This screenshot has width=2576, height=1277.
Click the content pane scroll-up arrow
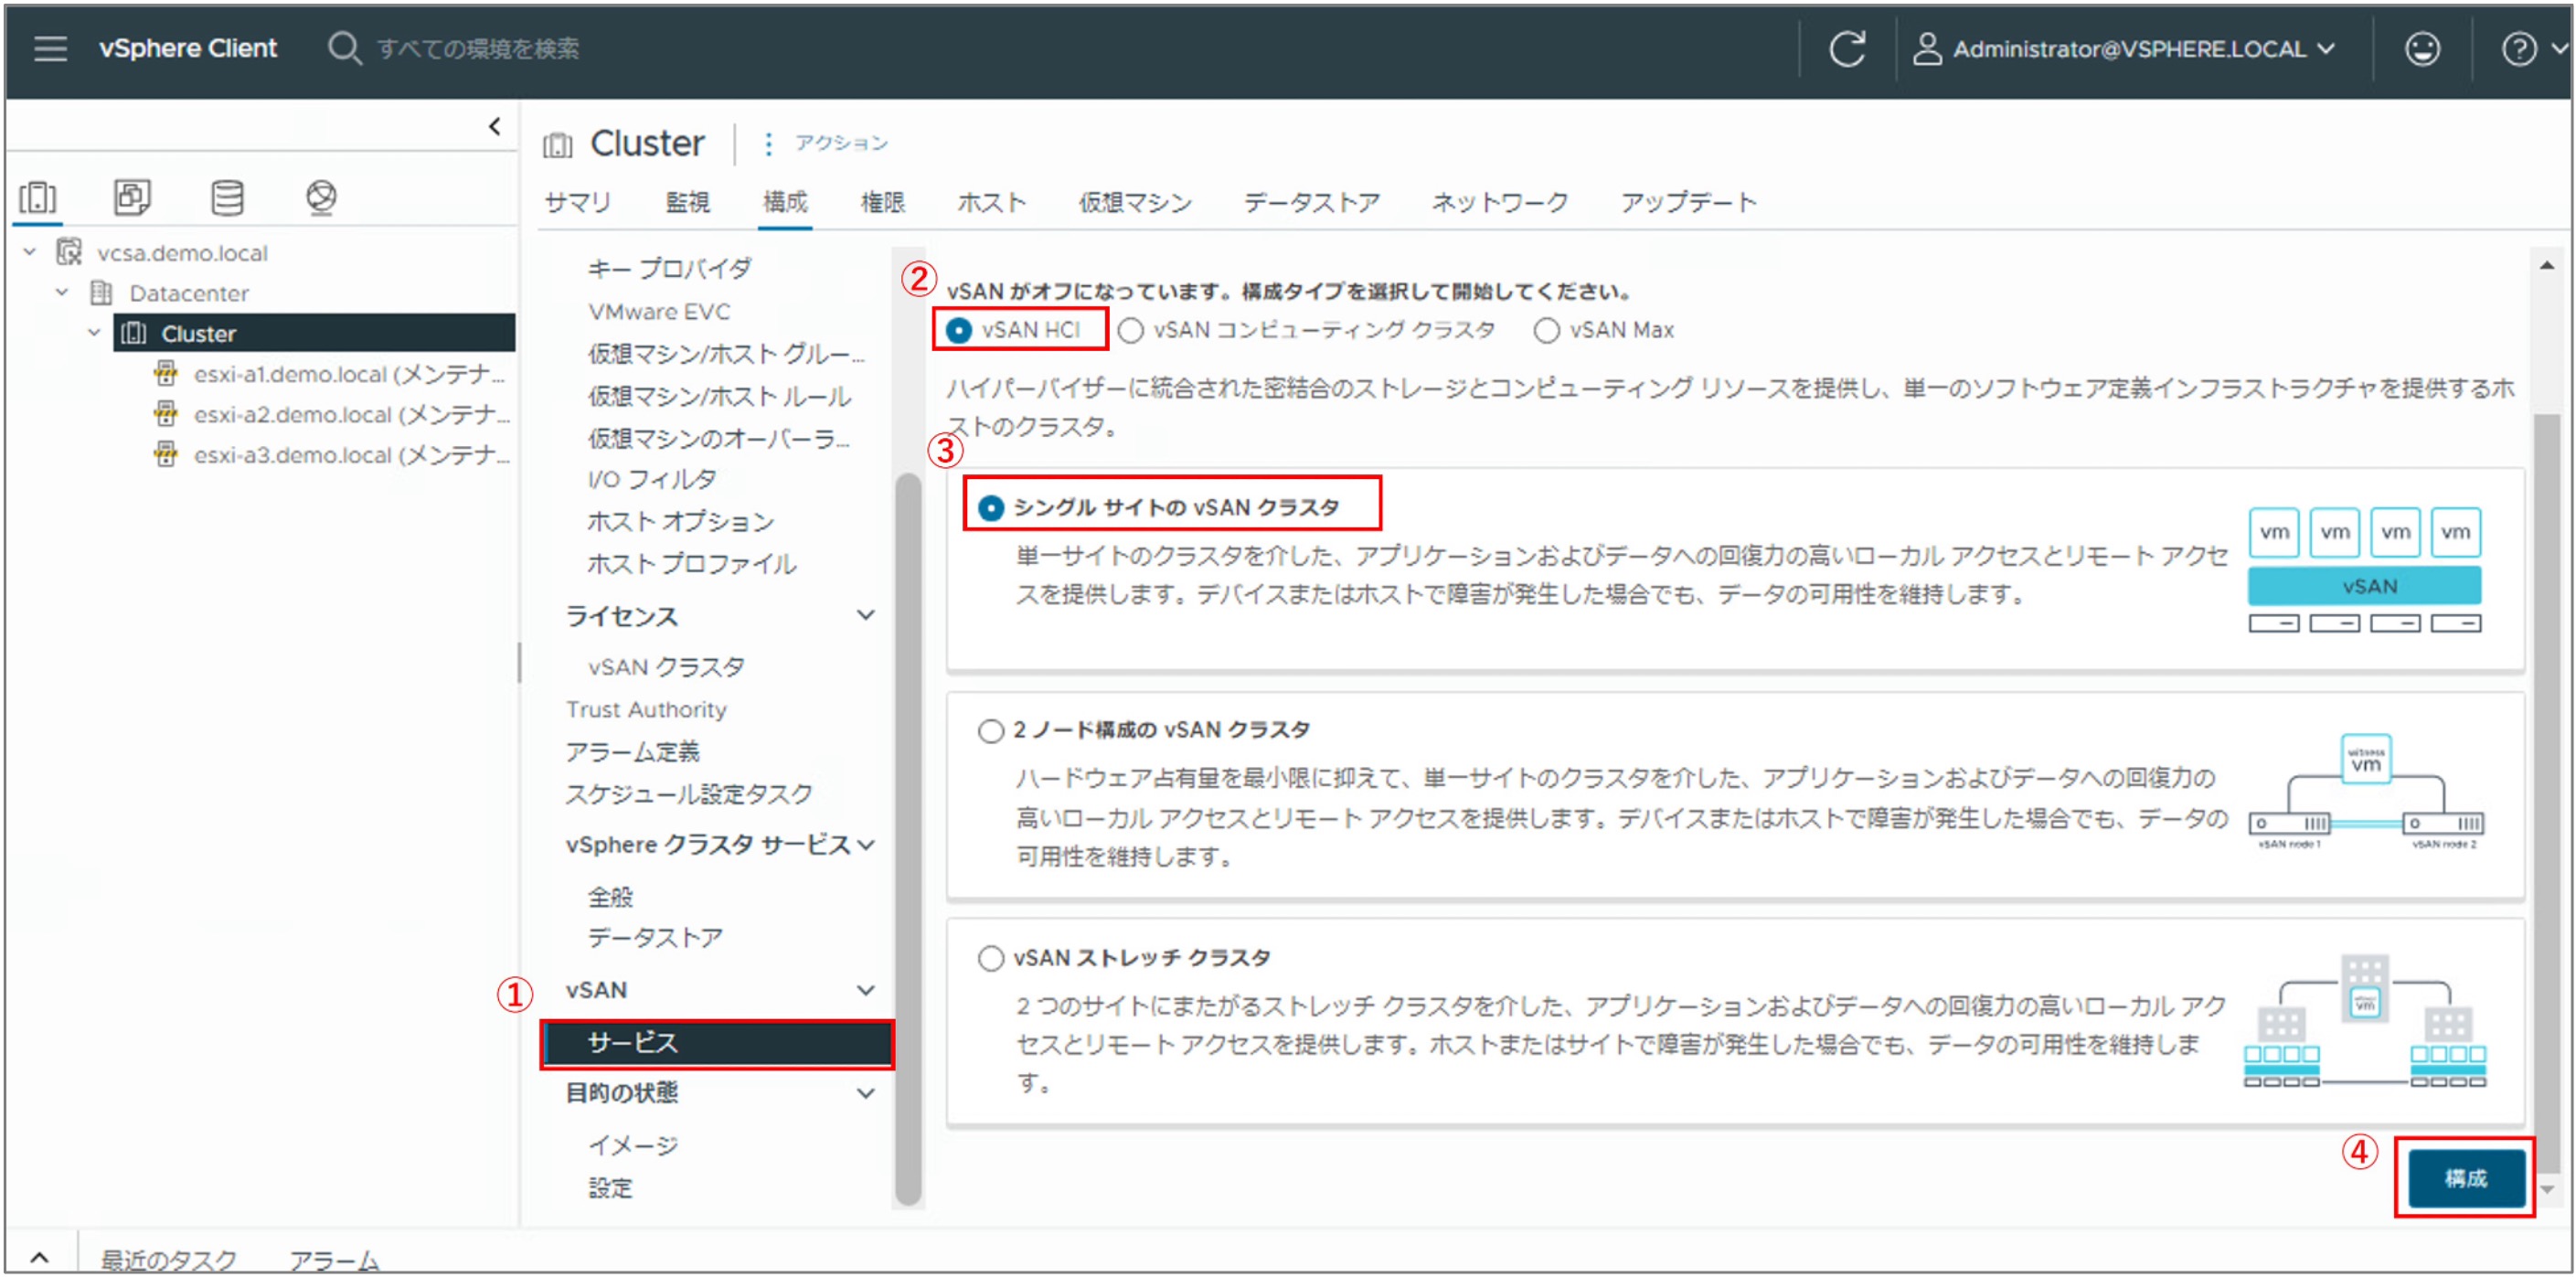click(x=2547, y=265)
